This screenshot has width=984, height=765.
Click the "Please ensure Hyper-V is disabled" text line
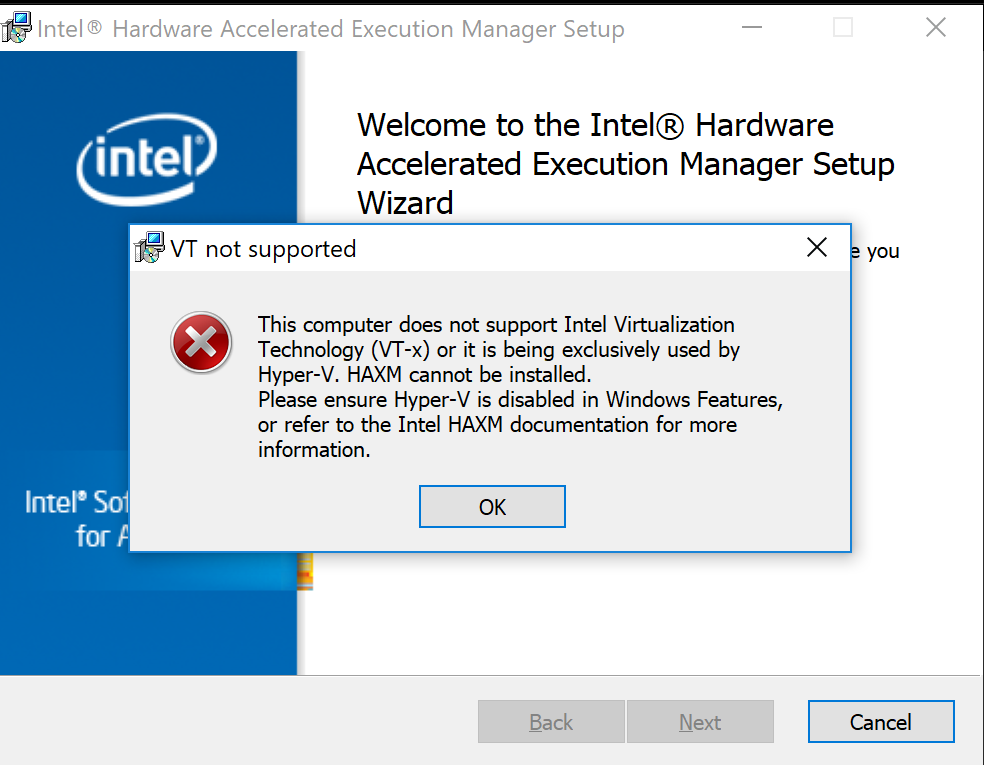[x=519, y=400]
